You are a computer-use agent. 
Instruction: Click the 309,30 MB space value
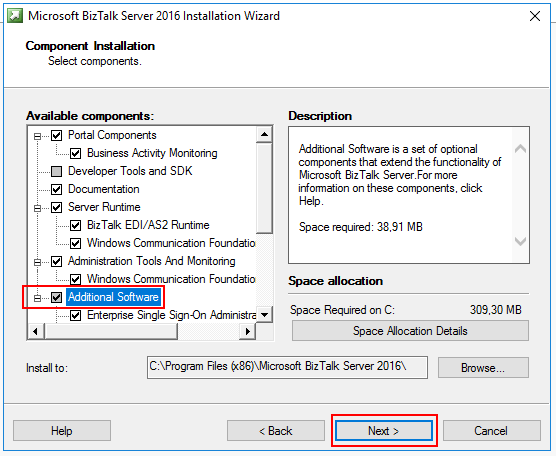[495, 310]
